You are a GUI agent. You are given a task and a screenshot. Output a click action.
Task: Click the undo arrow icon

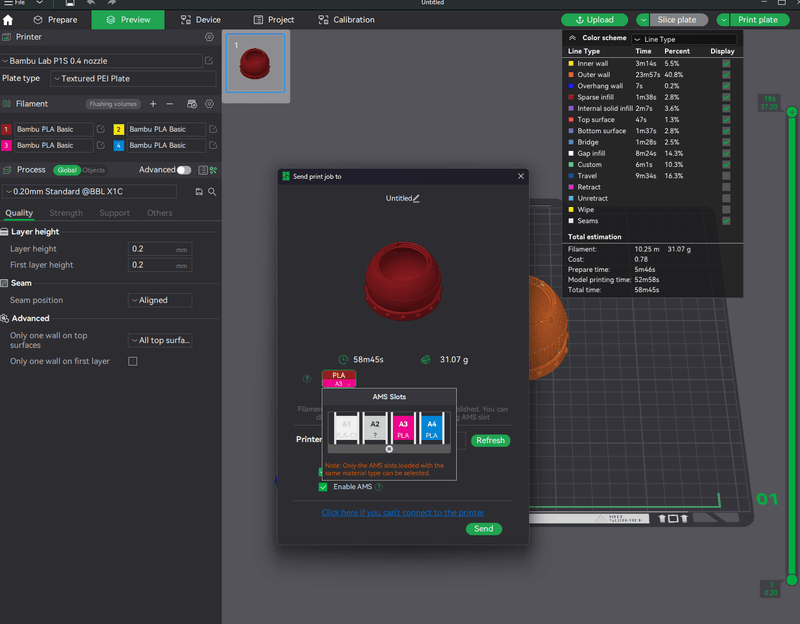point(91,3)
